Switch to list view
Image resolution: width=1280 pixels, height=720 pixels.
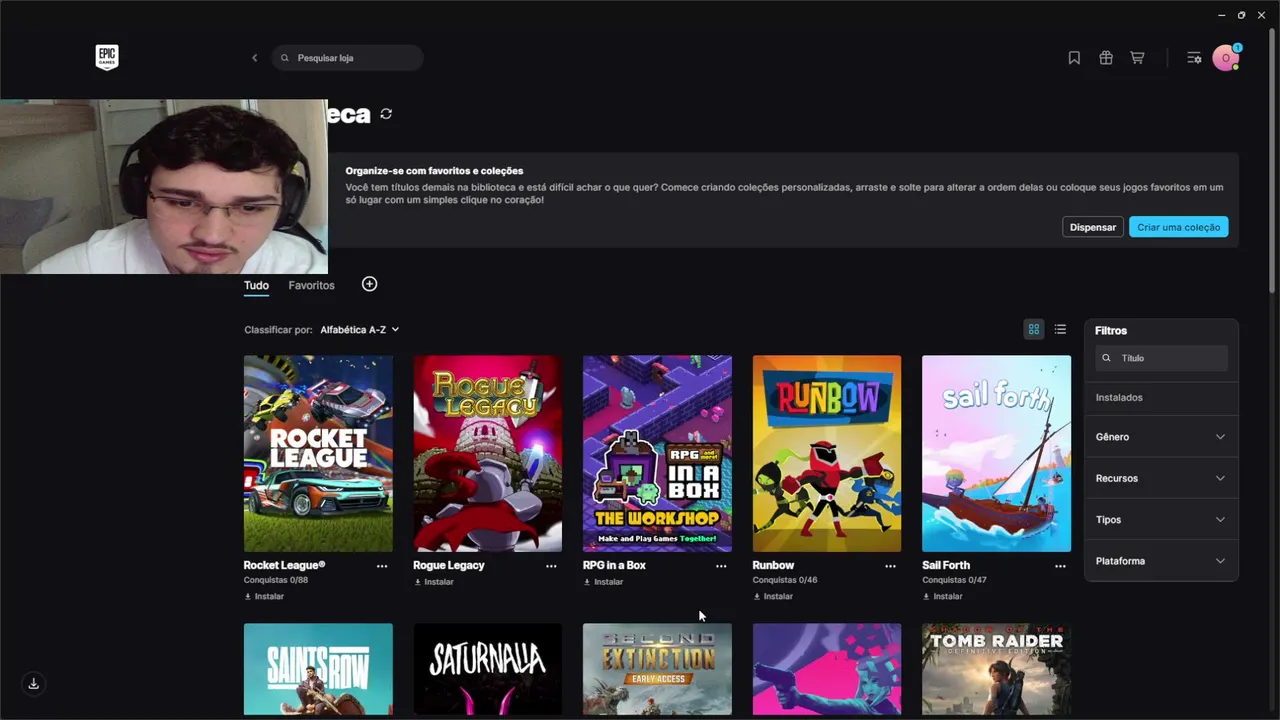(1060, 329)
